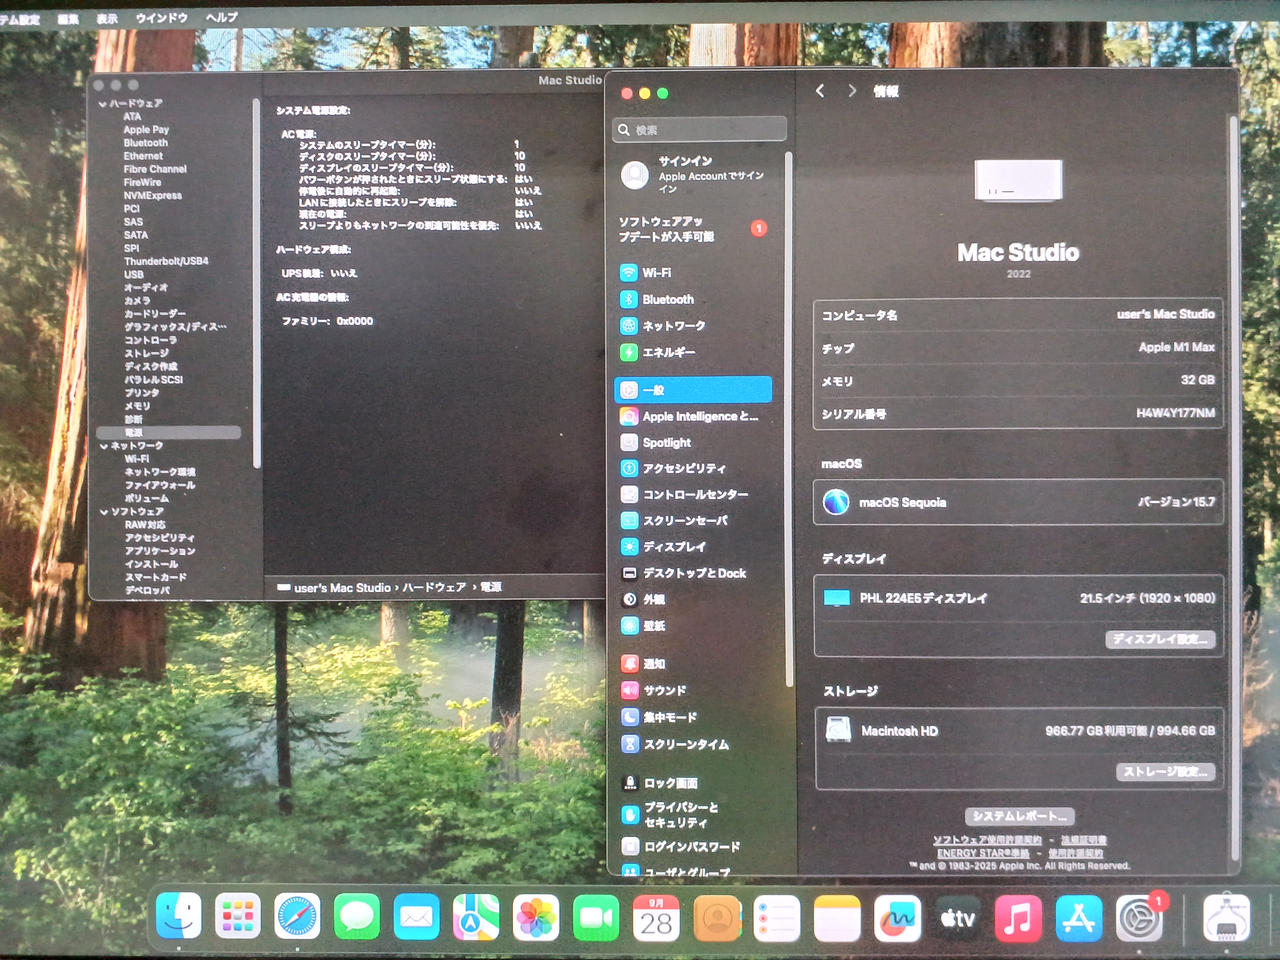Open Apple Intelligence settings

pyautogui.click(x=699, y=417)
